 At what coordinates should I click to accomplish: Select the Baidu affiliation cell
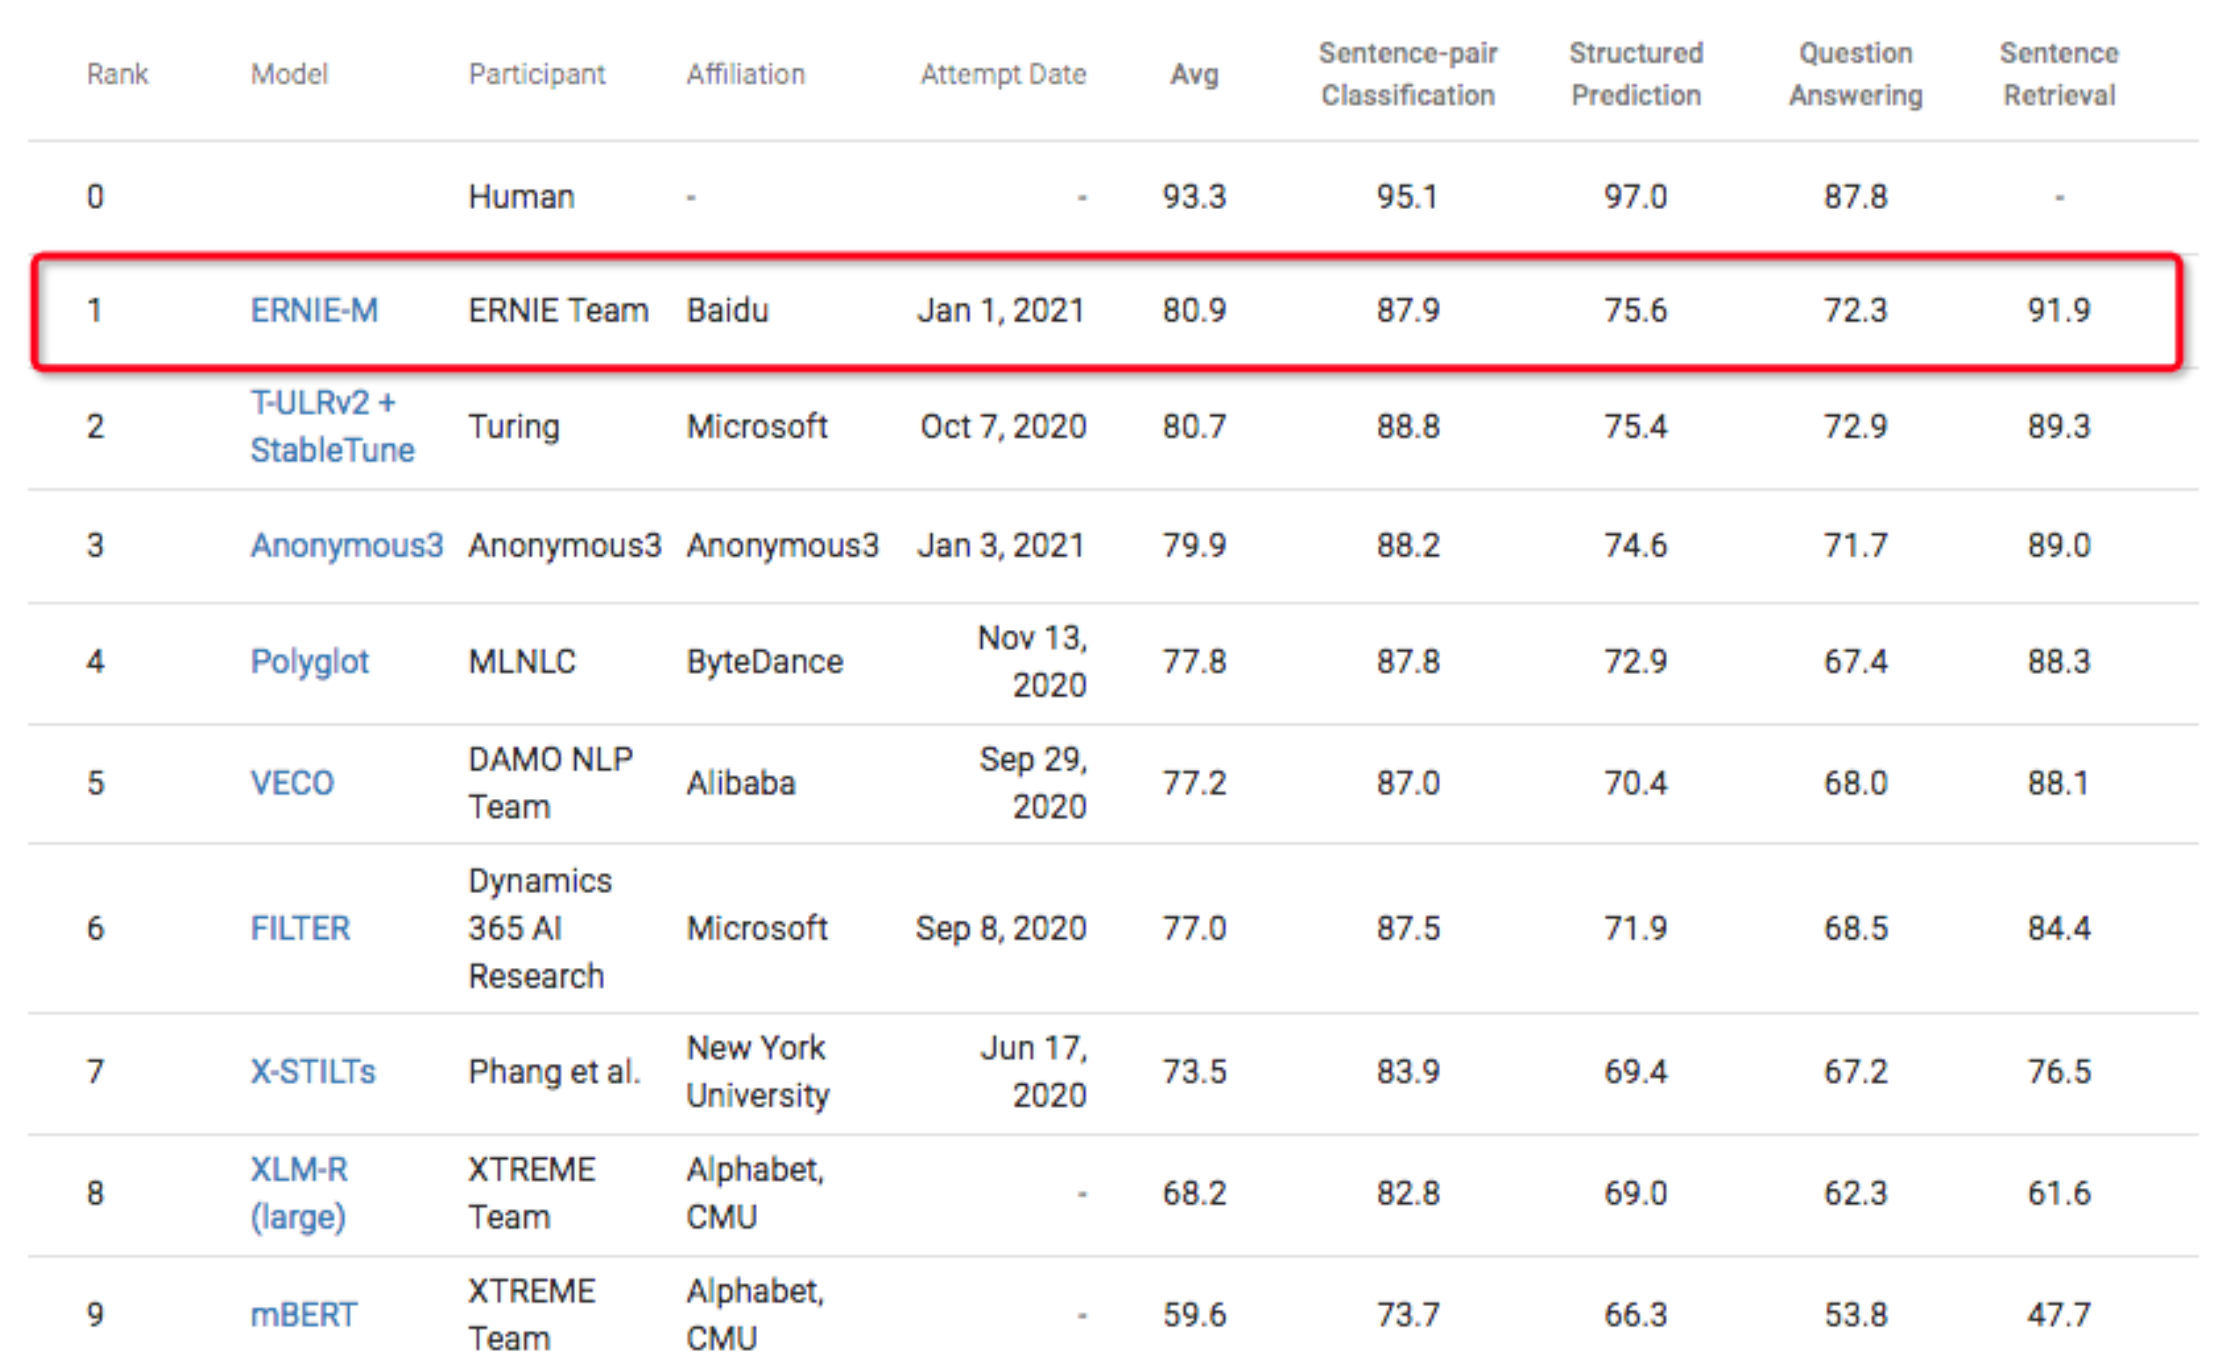click(727, 310)
